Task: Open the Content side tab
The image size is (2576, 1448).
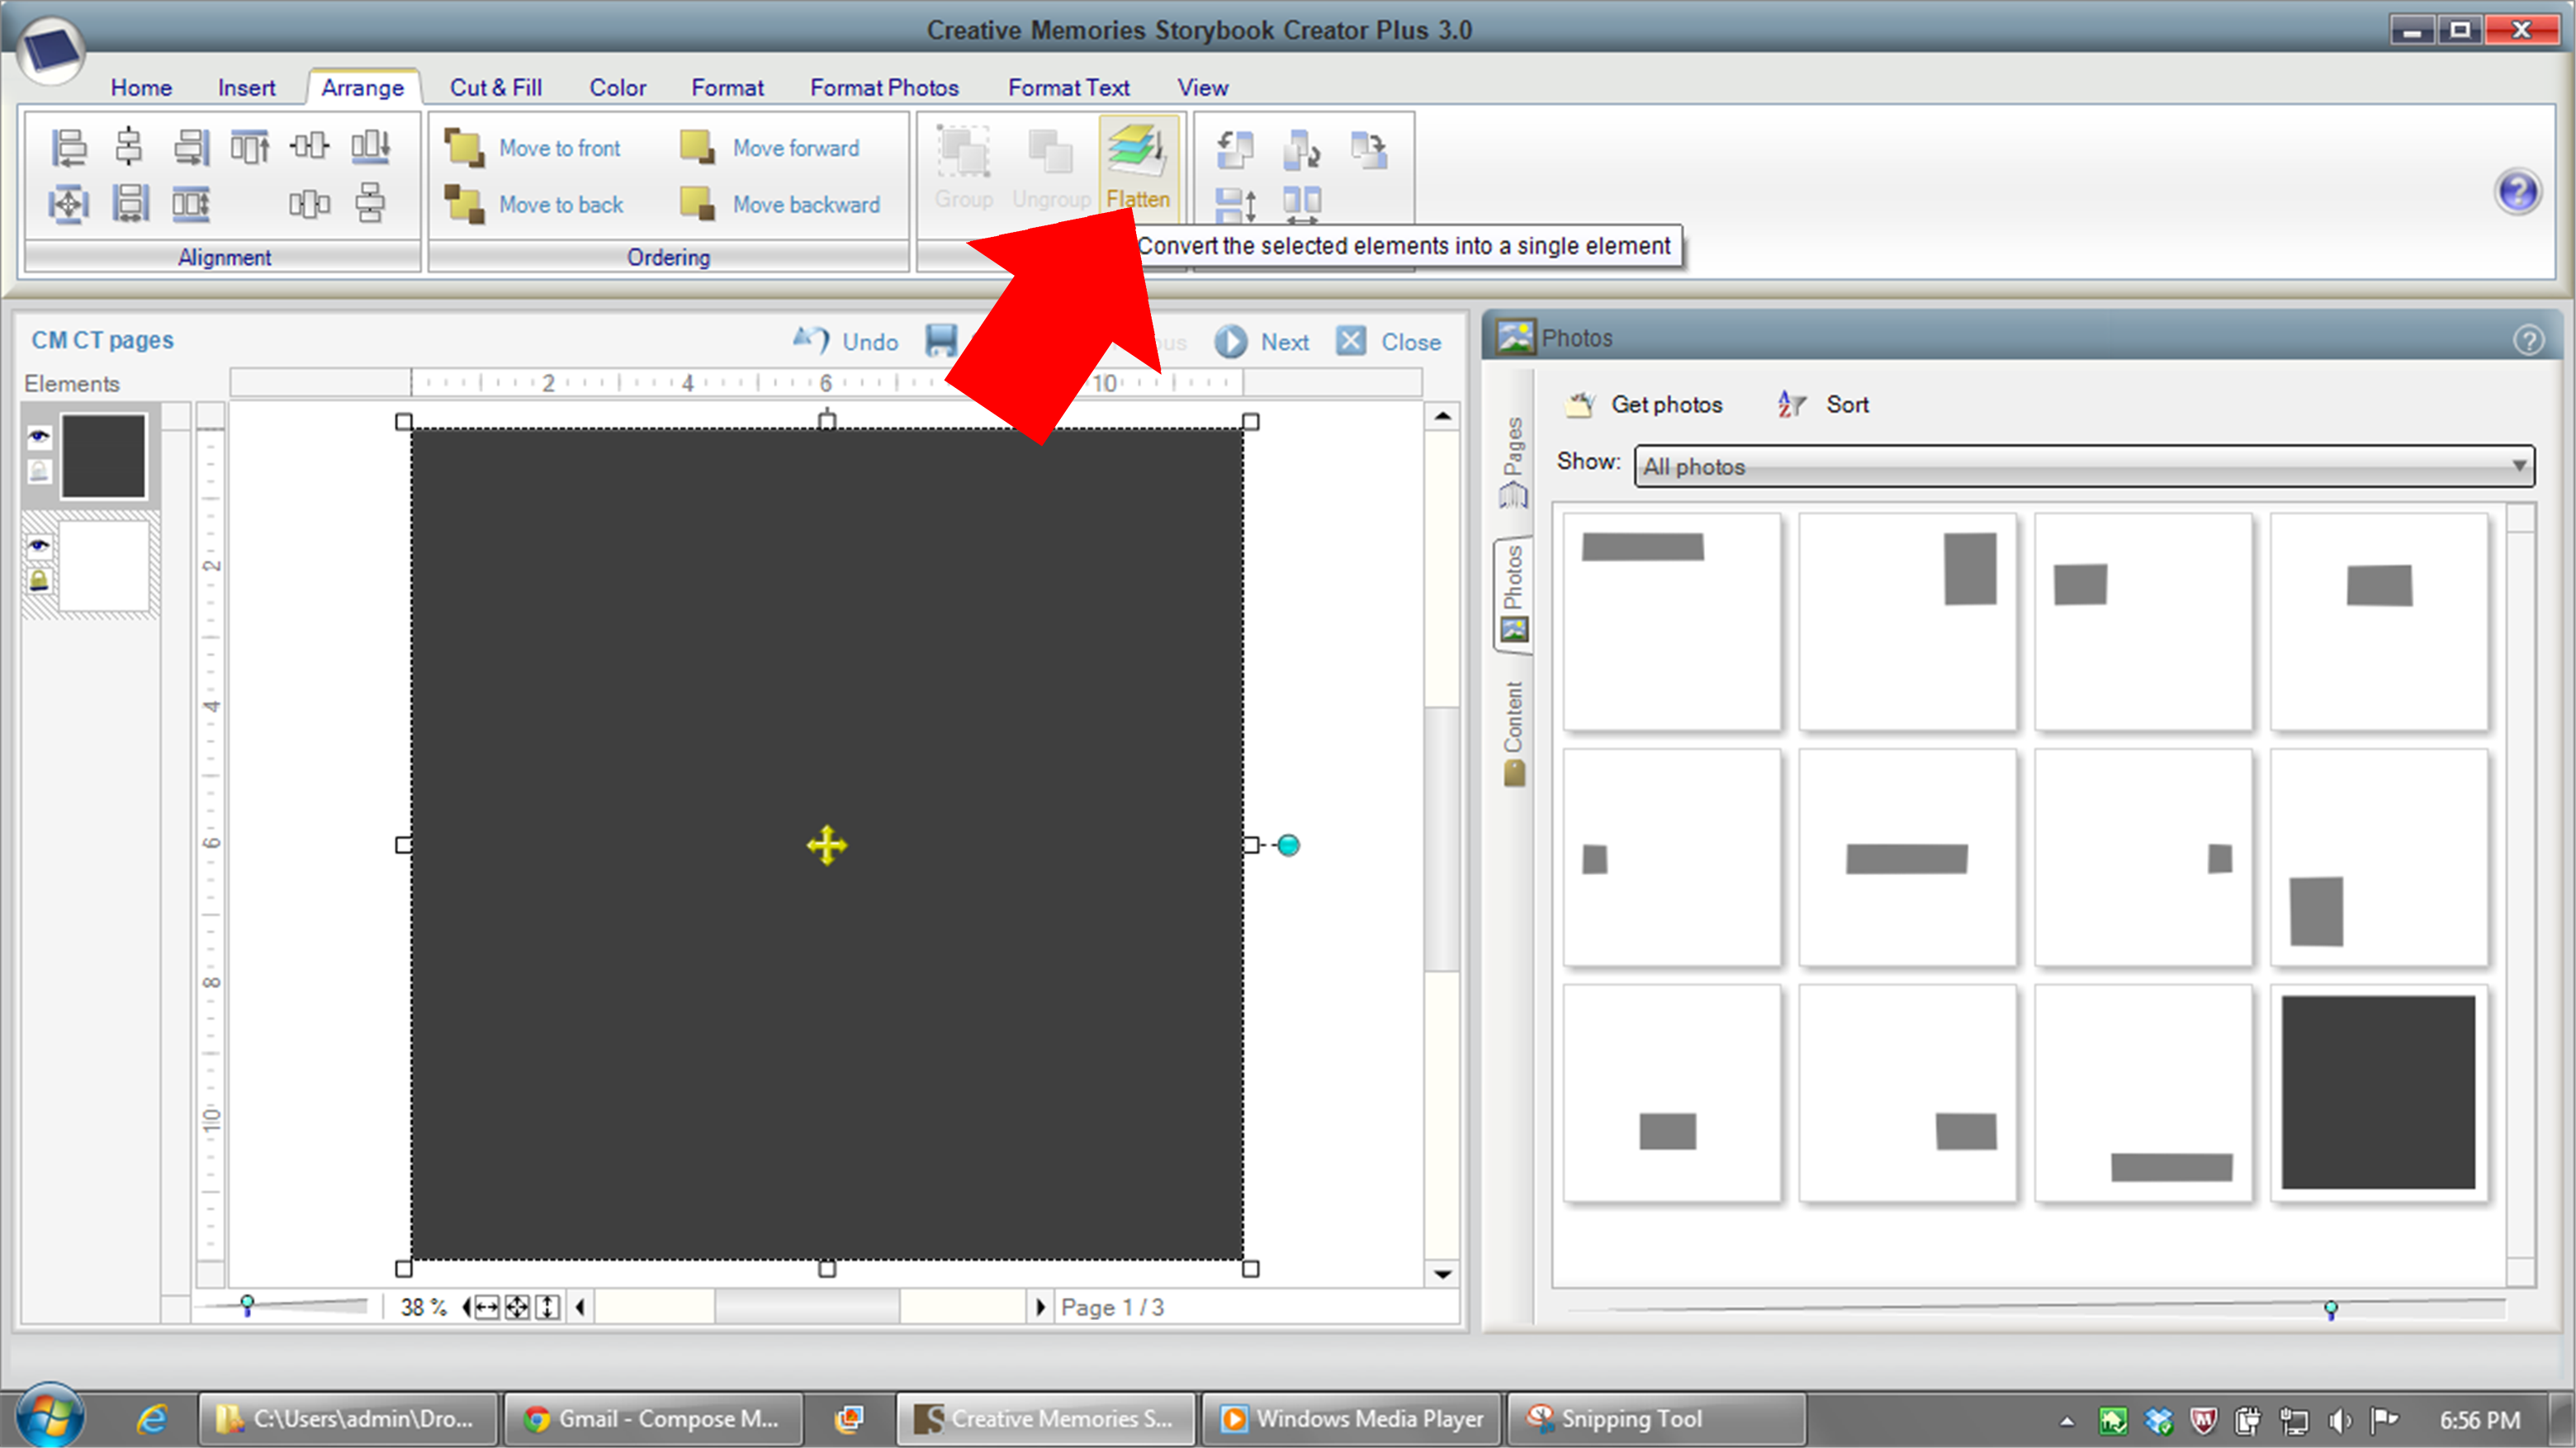Action: 1513,734
